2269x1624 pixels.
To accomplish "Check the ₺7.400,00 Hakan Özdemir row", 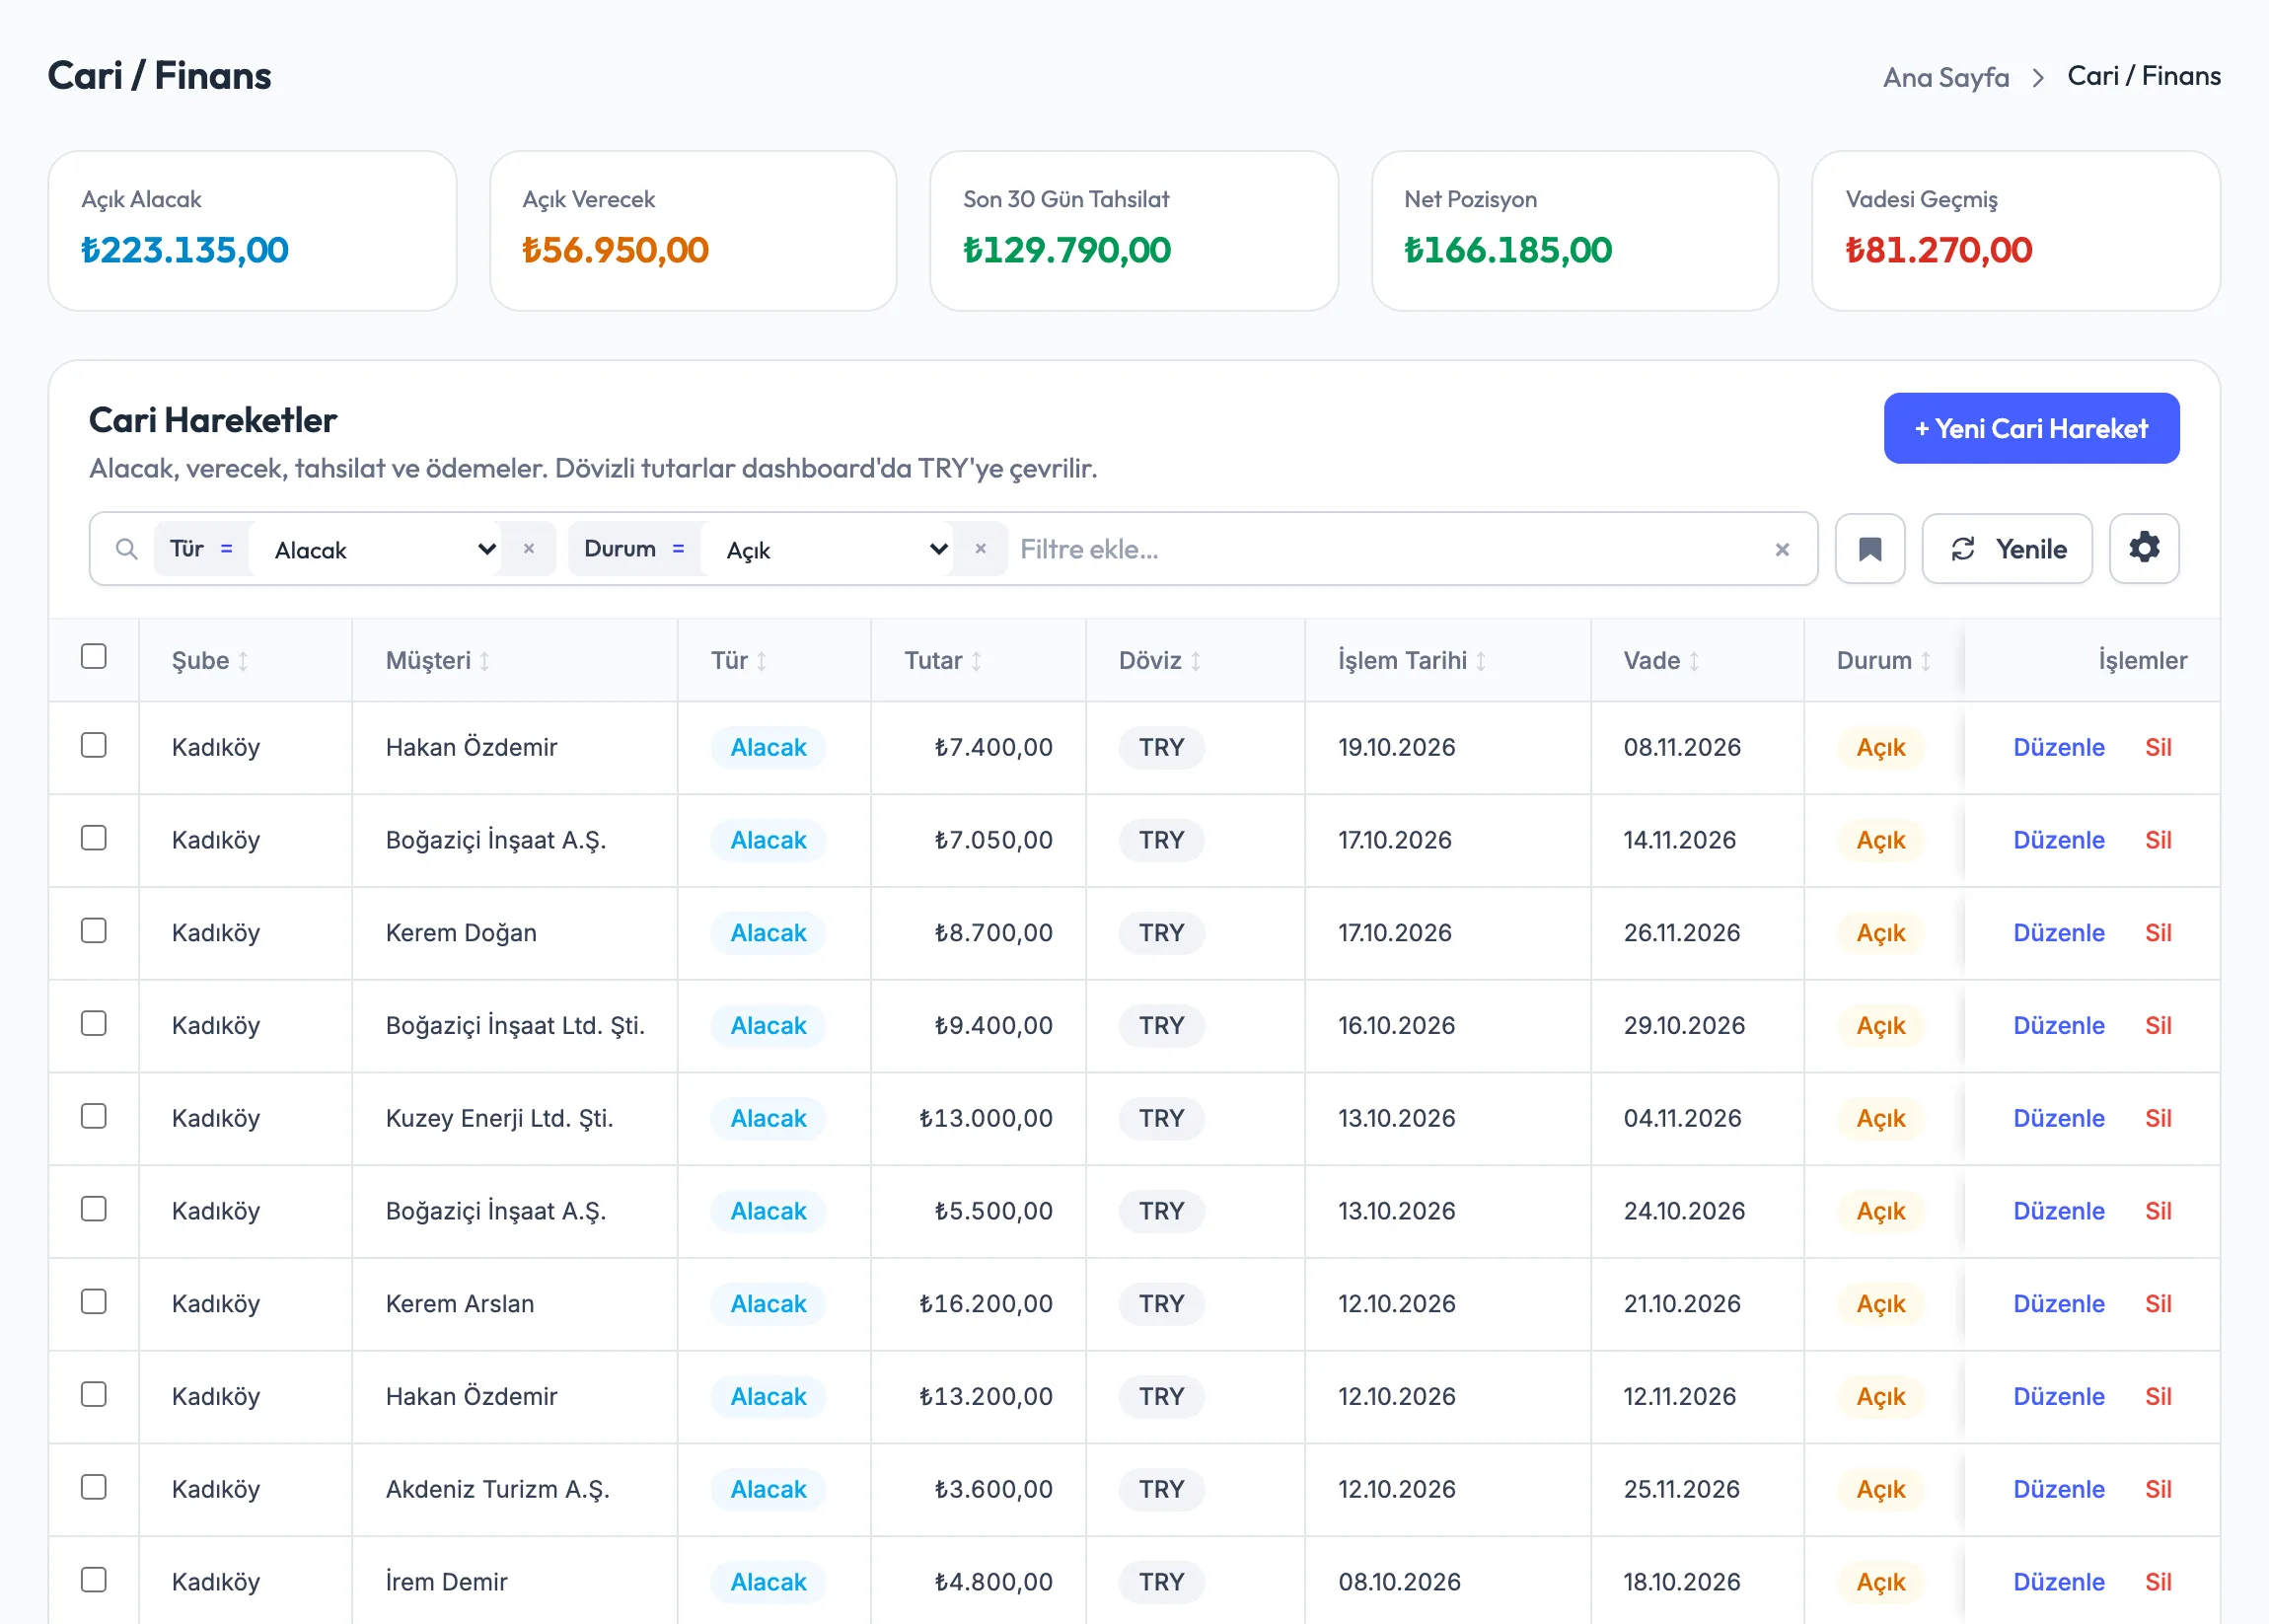I will pos(94,745).
